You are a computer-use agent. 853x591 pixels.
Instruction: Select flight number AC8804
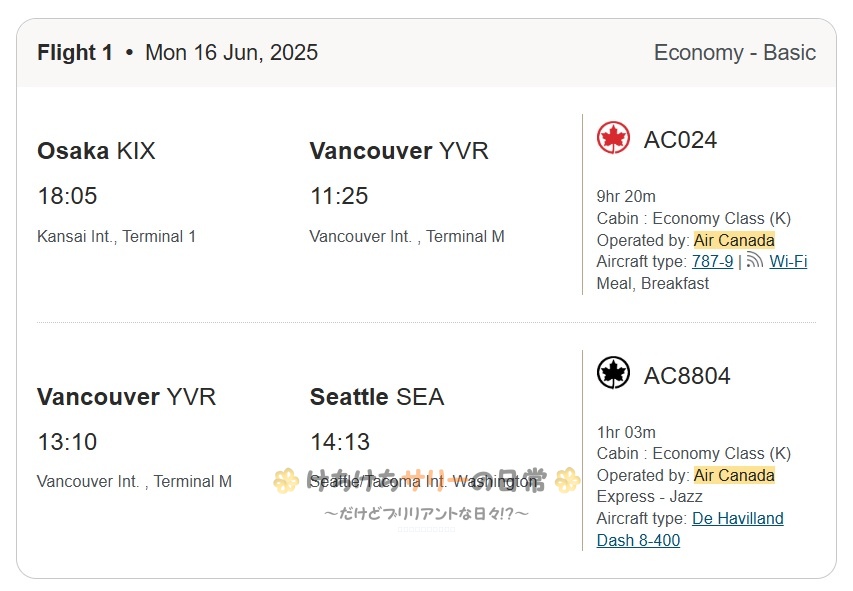(687, 375)
